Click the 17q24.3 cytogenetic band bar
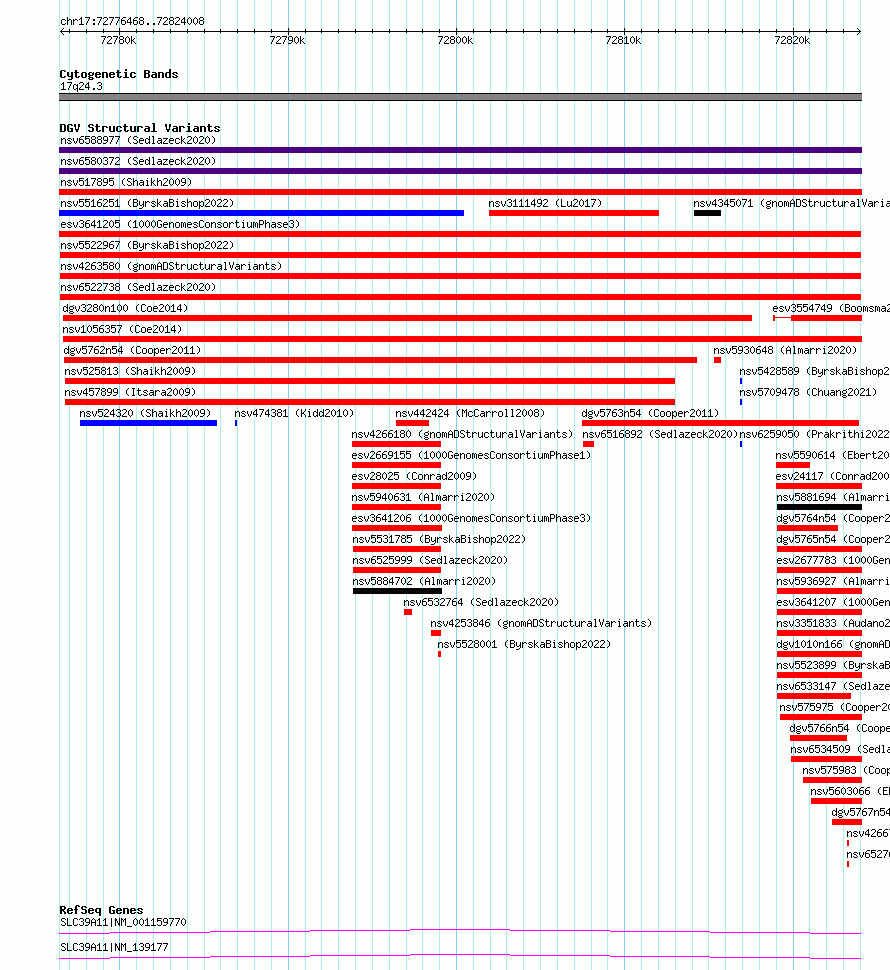Image resolution: width=890 pixels, height=970 pixels. point(460,97)
